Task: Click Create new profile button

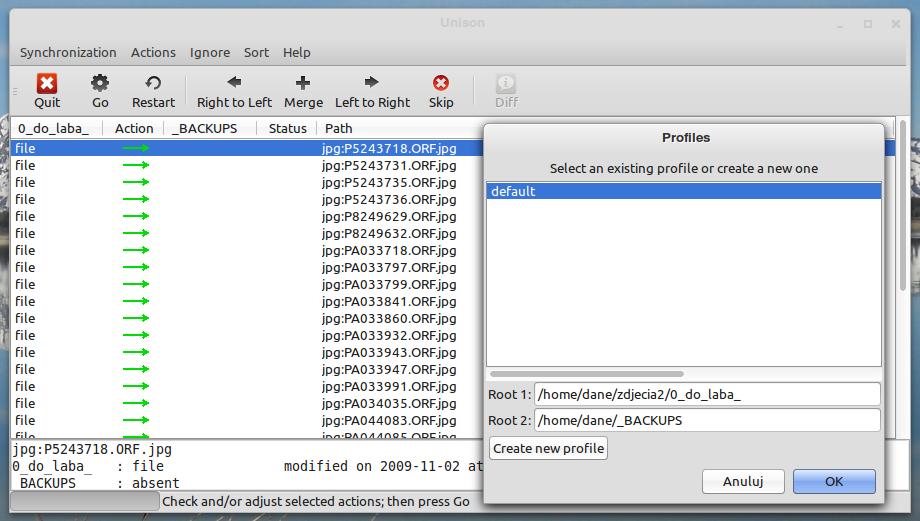Action: tap(548, 448)
